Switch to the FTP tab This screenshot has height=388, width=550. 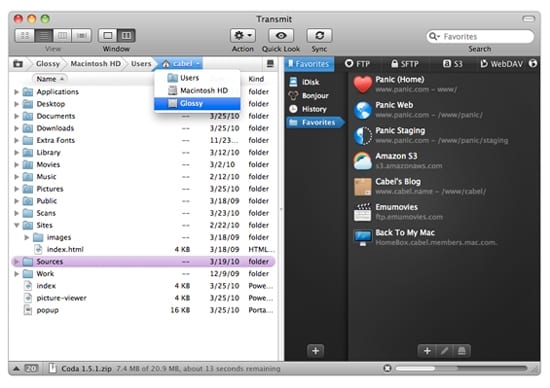coord(357,64)
